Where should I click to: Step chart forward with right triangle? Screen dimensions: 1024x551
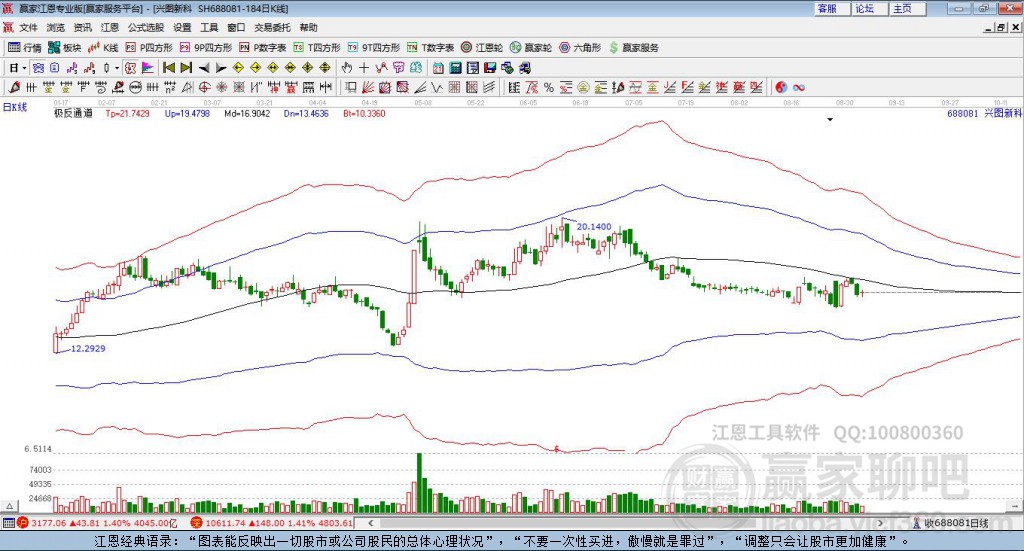pos(221,68)
